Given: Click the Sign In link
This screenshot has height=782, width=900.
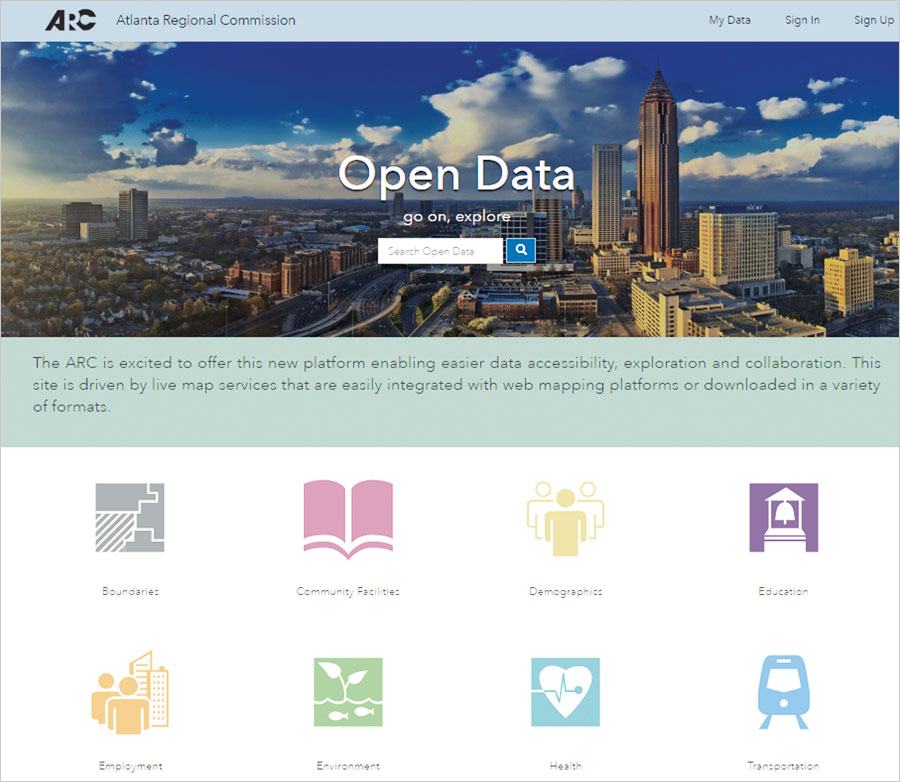Looking at the screenshot, I should coord(802,20).
